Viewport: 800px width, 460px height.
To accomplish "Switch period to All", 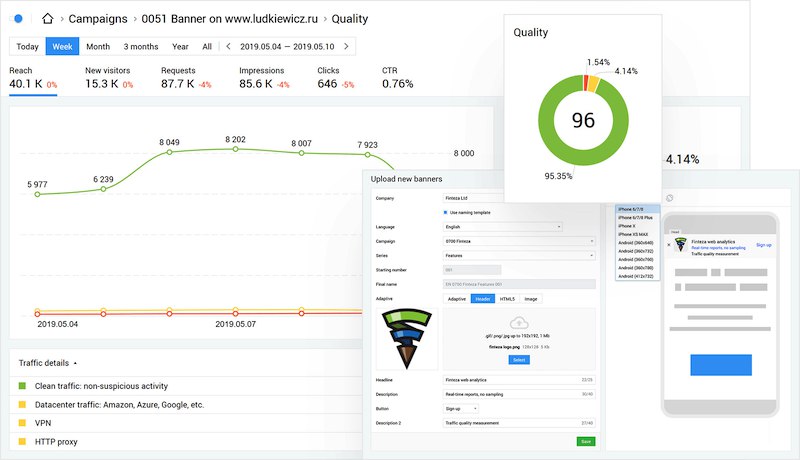I will [x=207, y=46].
